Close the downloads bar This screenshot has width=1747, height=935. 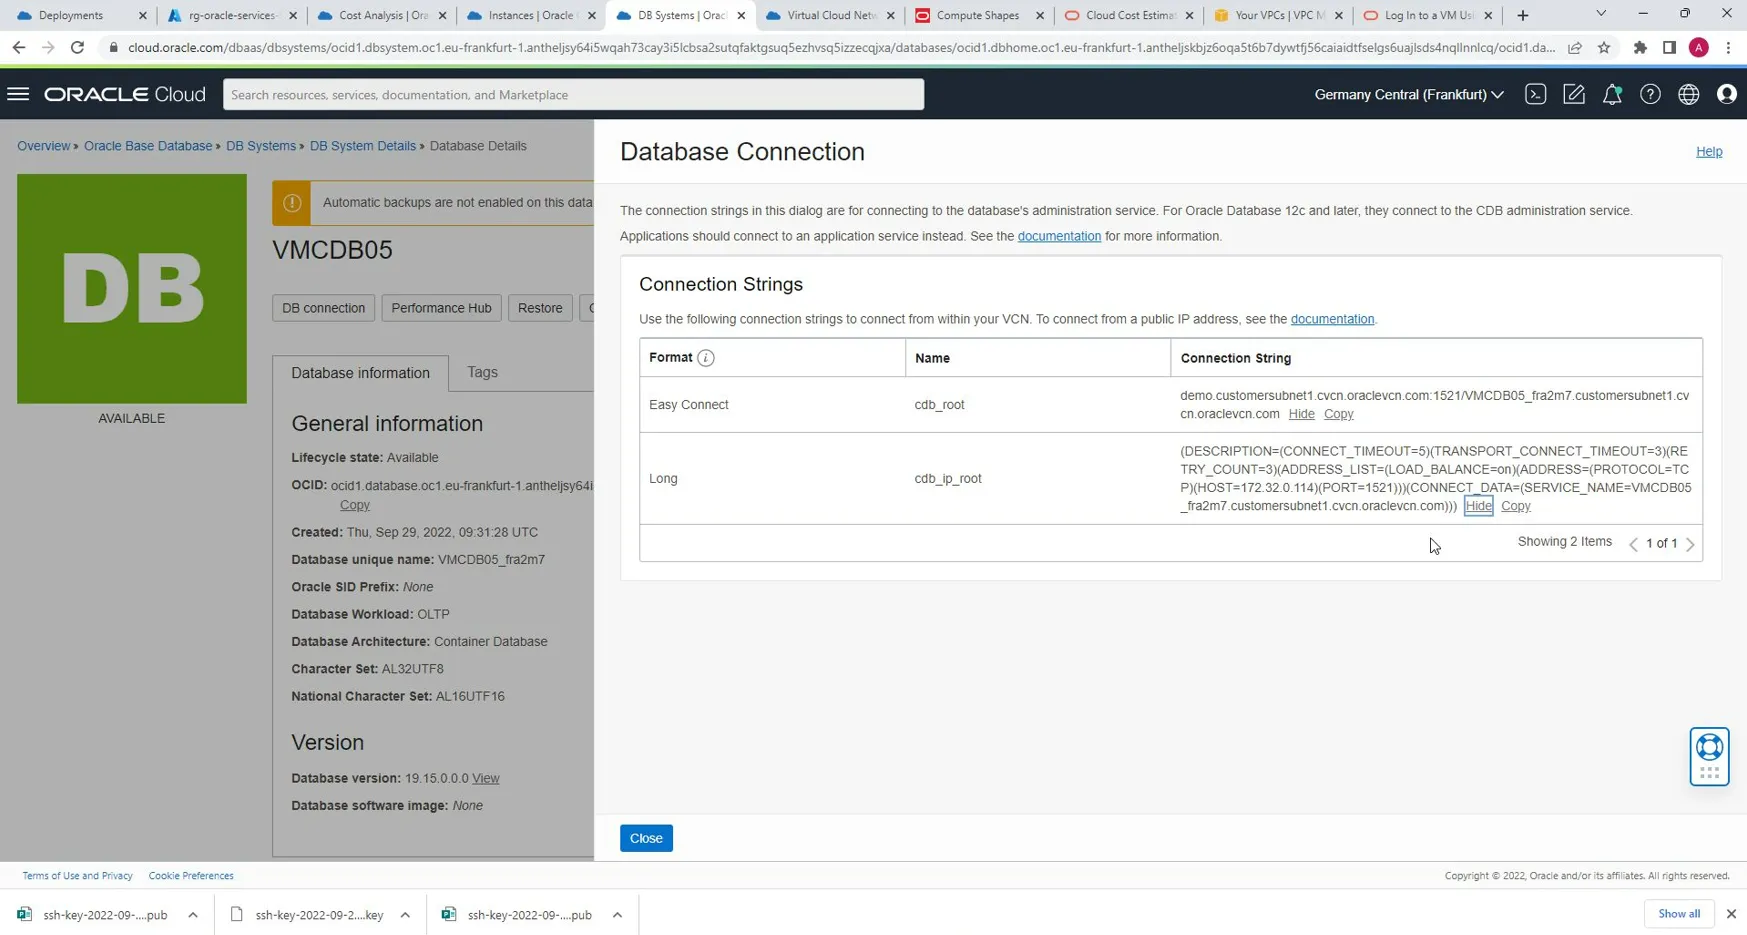click(x=1731, y=914)
